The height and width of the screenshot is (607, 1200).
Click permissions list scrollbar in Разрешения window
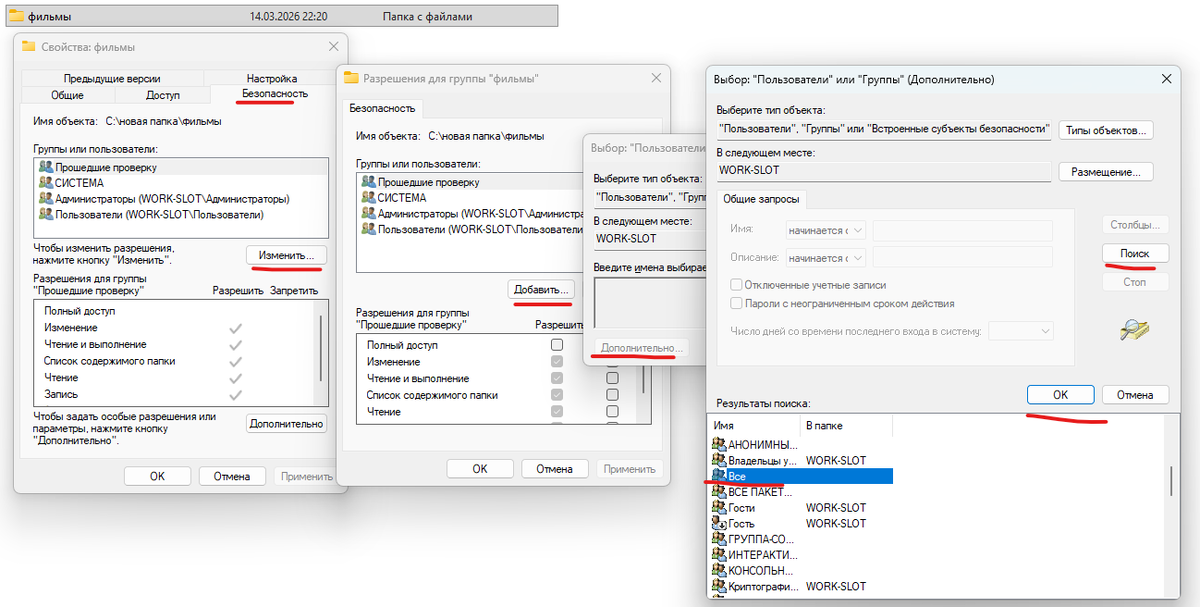(643, 380)
